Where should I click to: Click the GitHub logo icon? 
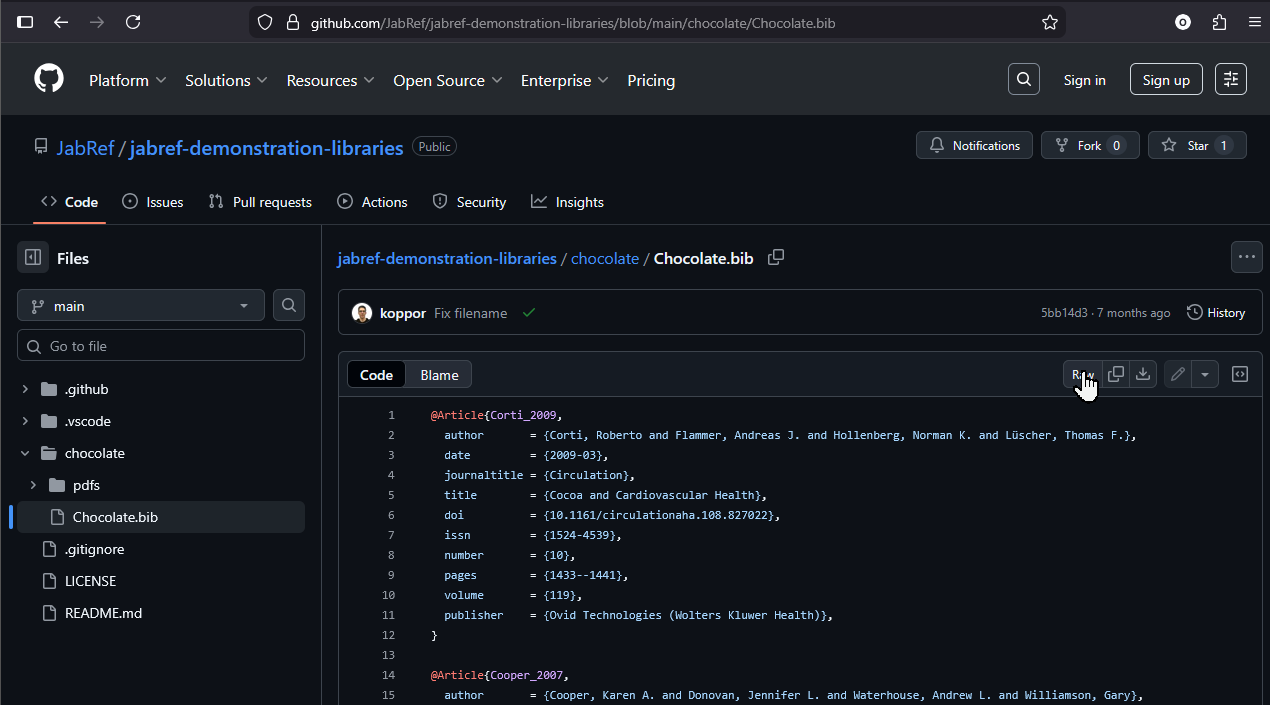click(49, 79)
